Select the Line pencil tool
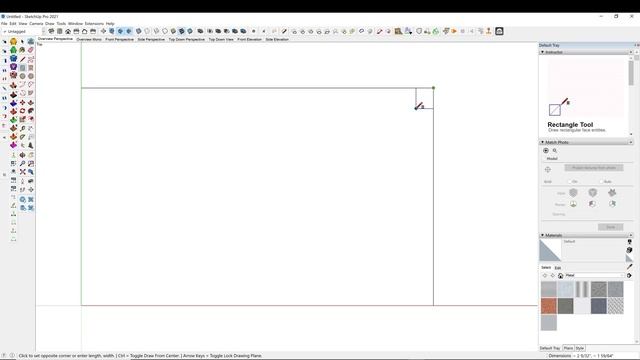This screenshot has width=640, height=360. (22, 59)
